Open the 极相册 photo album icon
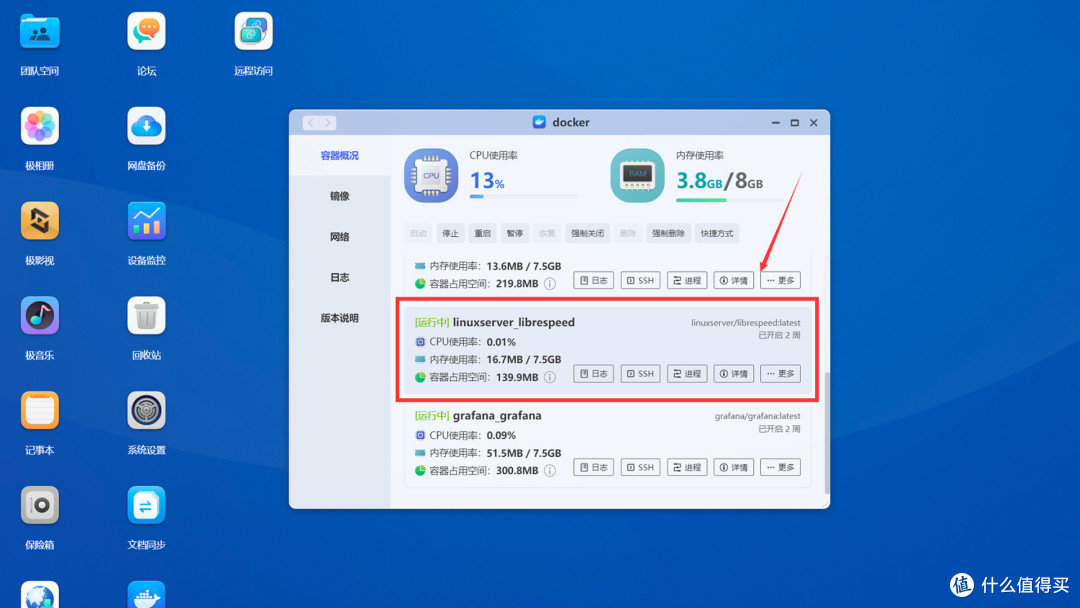Screen dimensions: 1080x608 tap(39, 126)
